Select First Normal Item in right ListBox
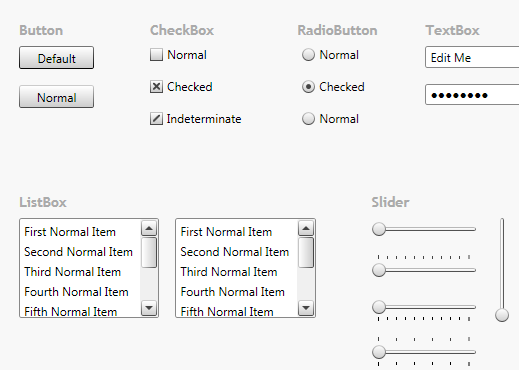 (237, 232)
